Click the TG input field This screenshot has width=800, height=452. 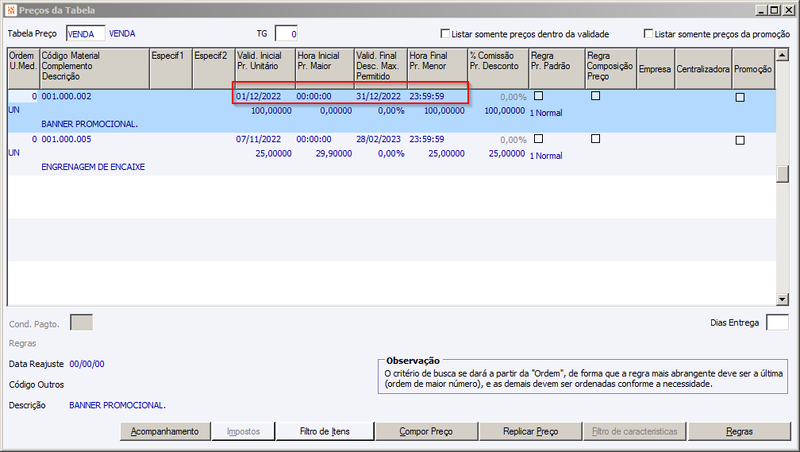click(286, 34)
